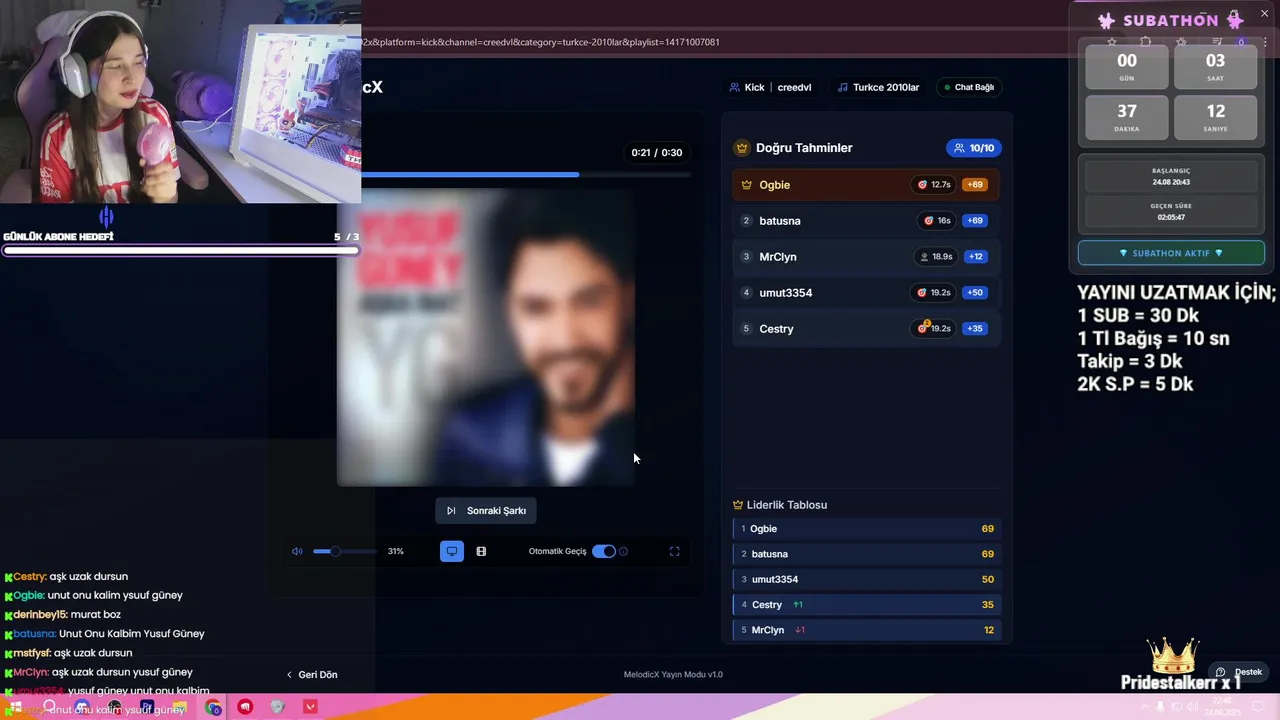Open the Turkce 2010lar playlist badge

tap(879, 87)
